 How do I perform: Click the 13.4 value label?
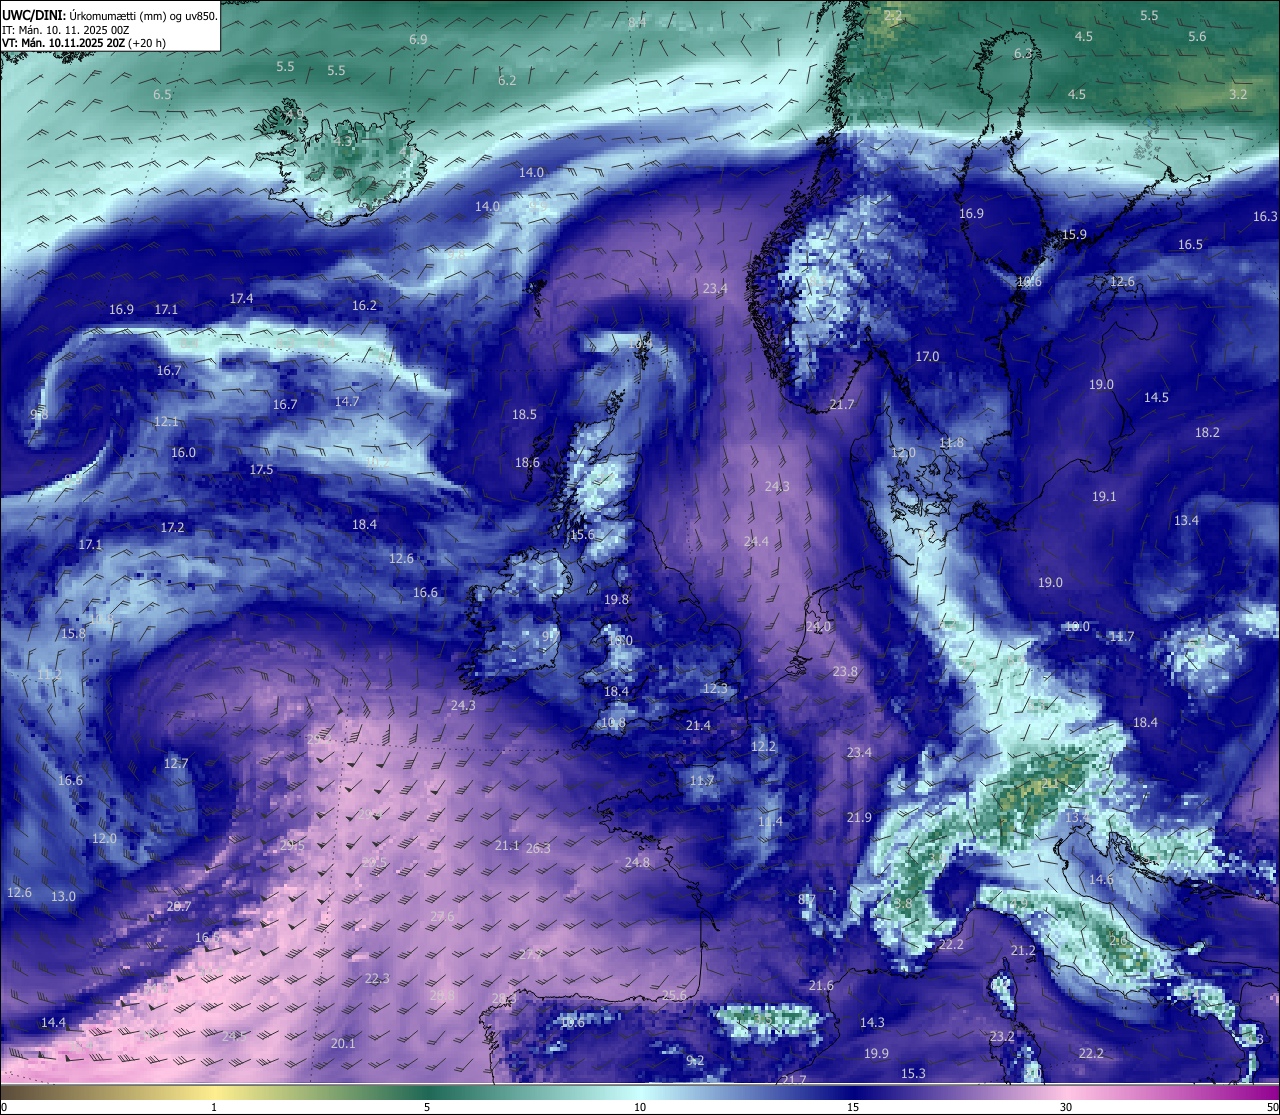pos(1186,520)
